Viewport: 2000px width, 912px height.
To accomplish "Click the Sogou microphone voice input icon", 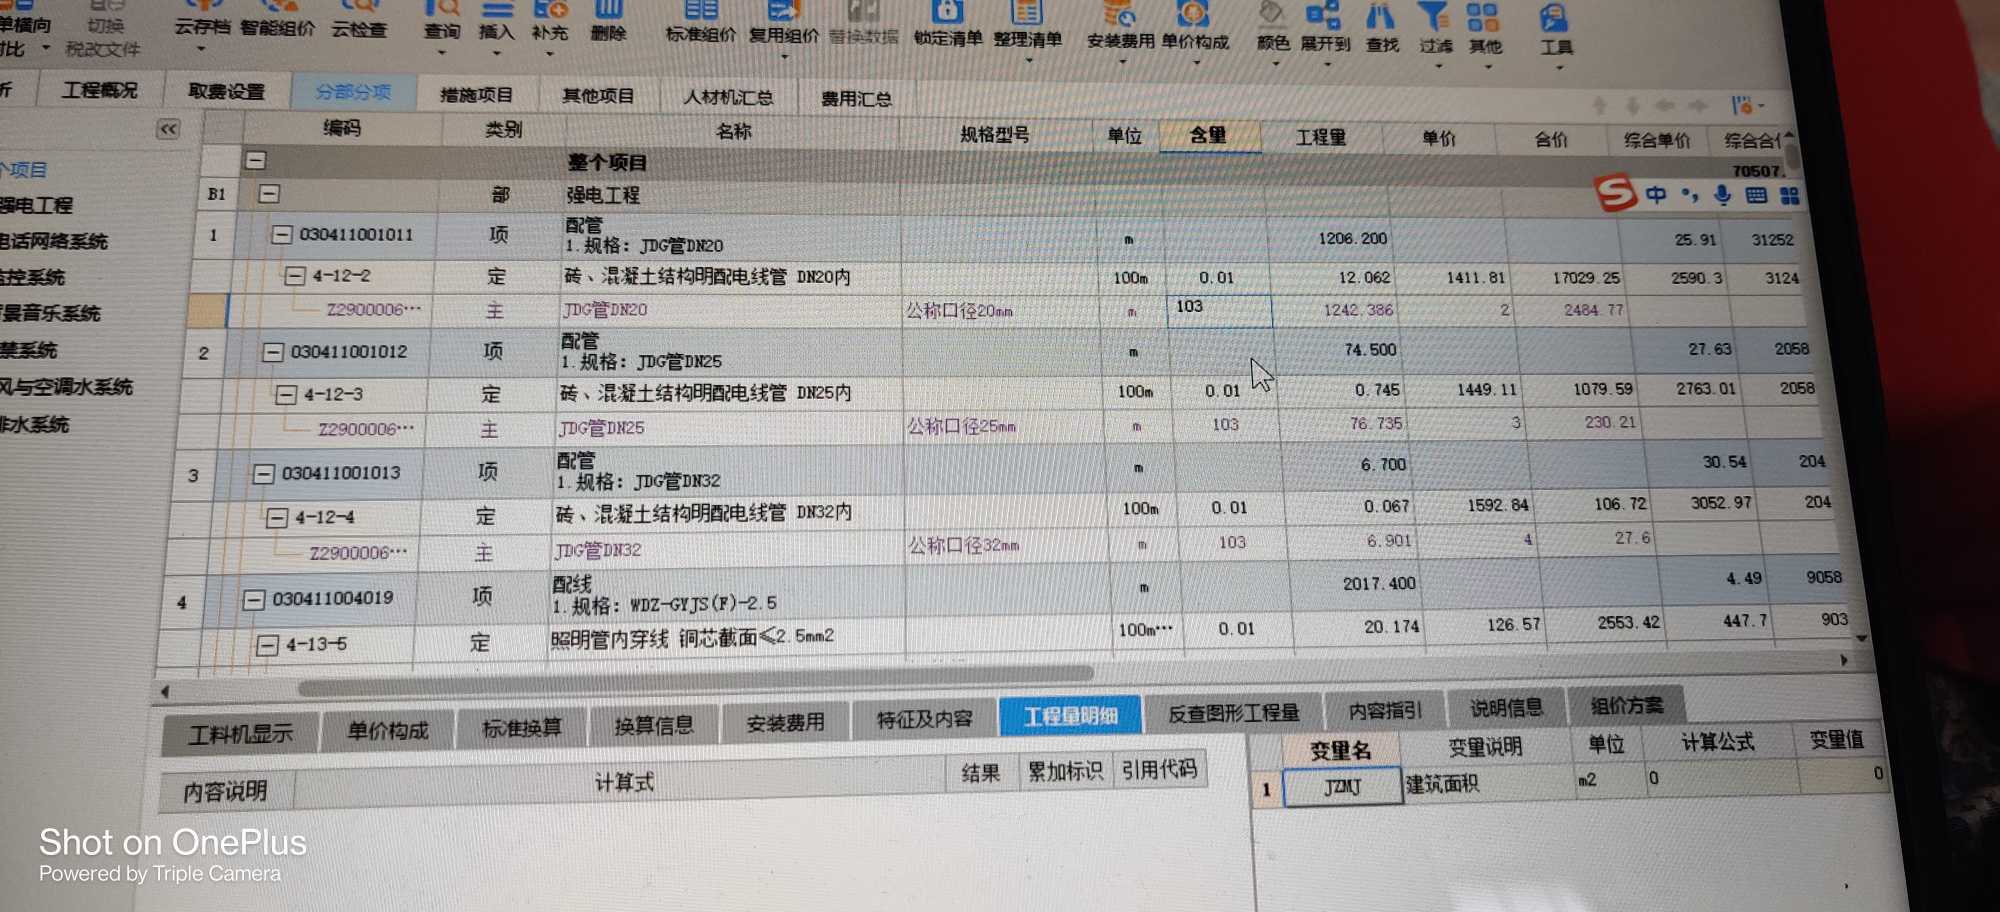I will click(1722, 195).
